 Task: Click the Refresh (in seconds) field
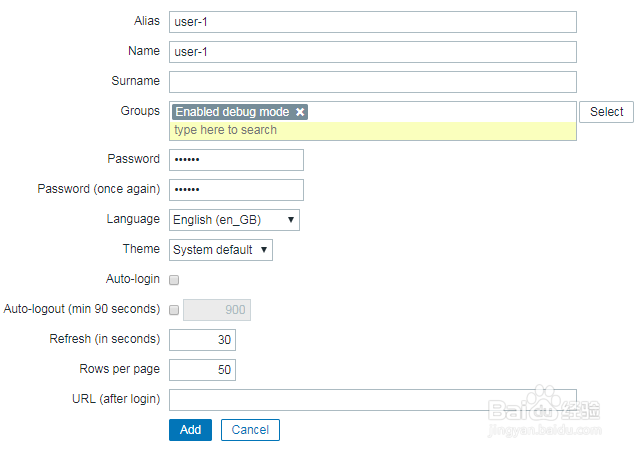pyautogui.click(x=203, y=340)
